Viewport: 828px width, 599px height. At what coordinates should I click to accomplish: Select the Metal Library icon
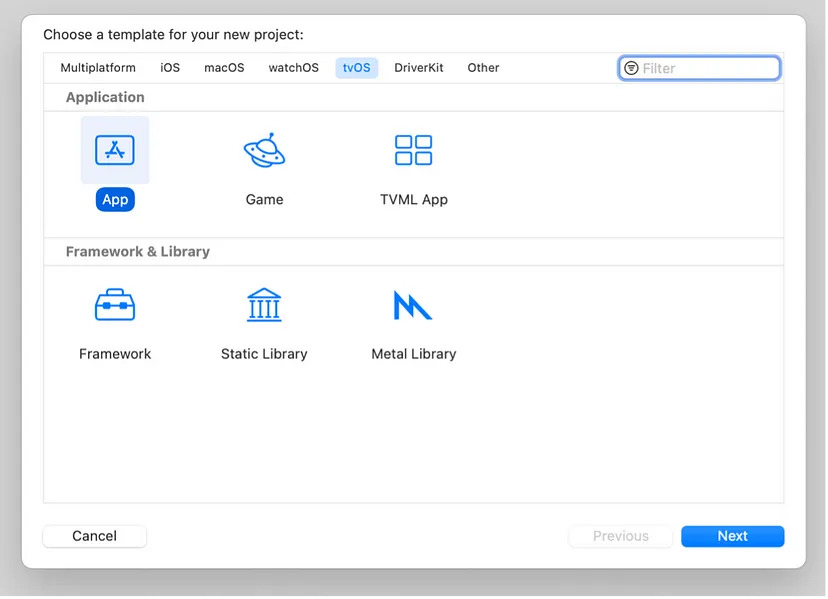click(413, 305)
